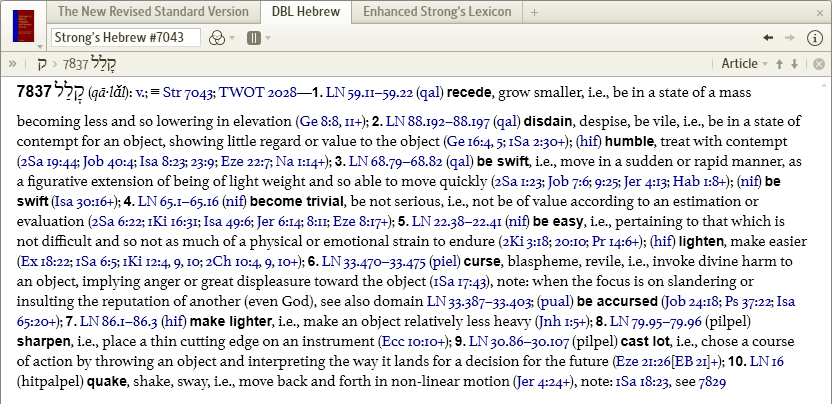Go to next article with down arrow

tap(794, 64)
